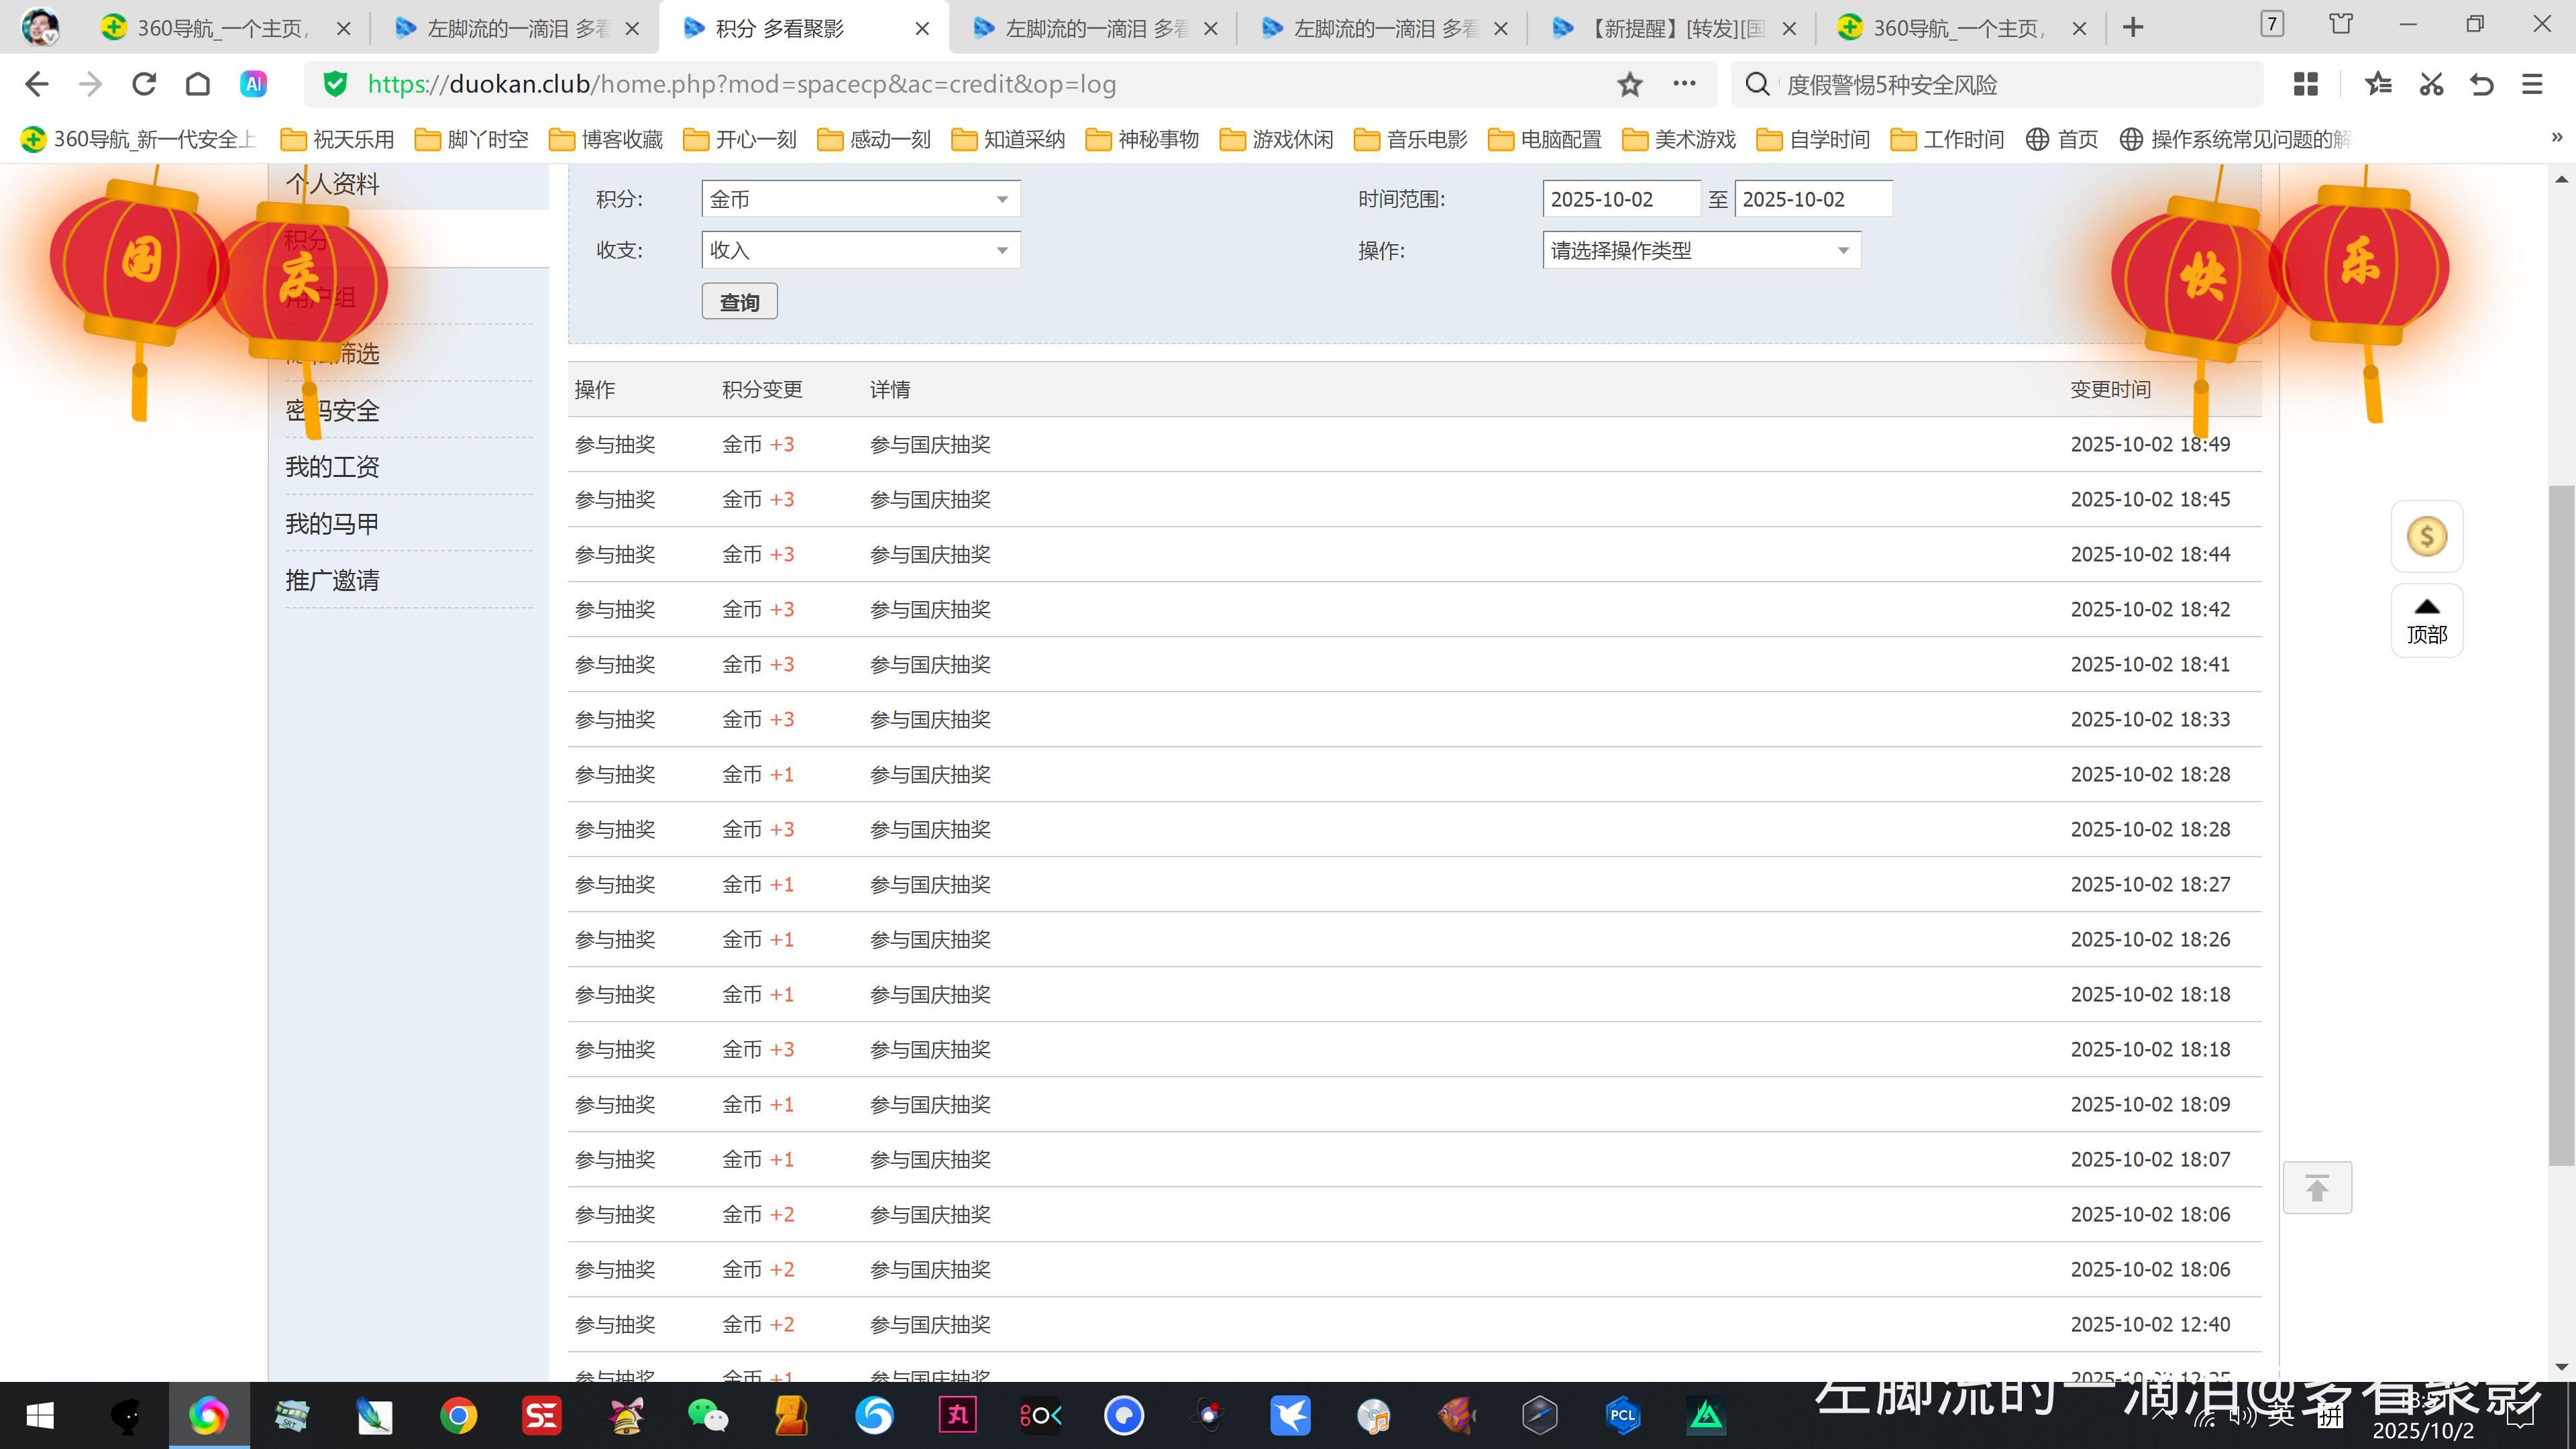Viewport: 2576px width, 1449px height.
Task: Click the browser reload page icon
Action: coord(144,84)
